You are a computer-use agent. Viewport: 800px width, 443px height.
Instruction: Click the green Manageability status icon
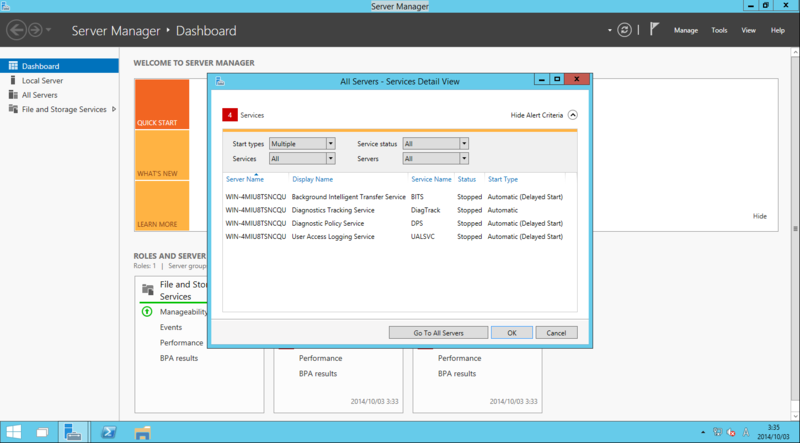coord(147,311)
